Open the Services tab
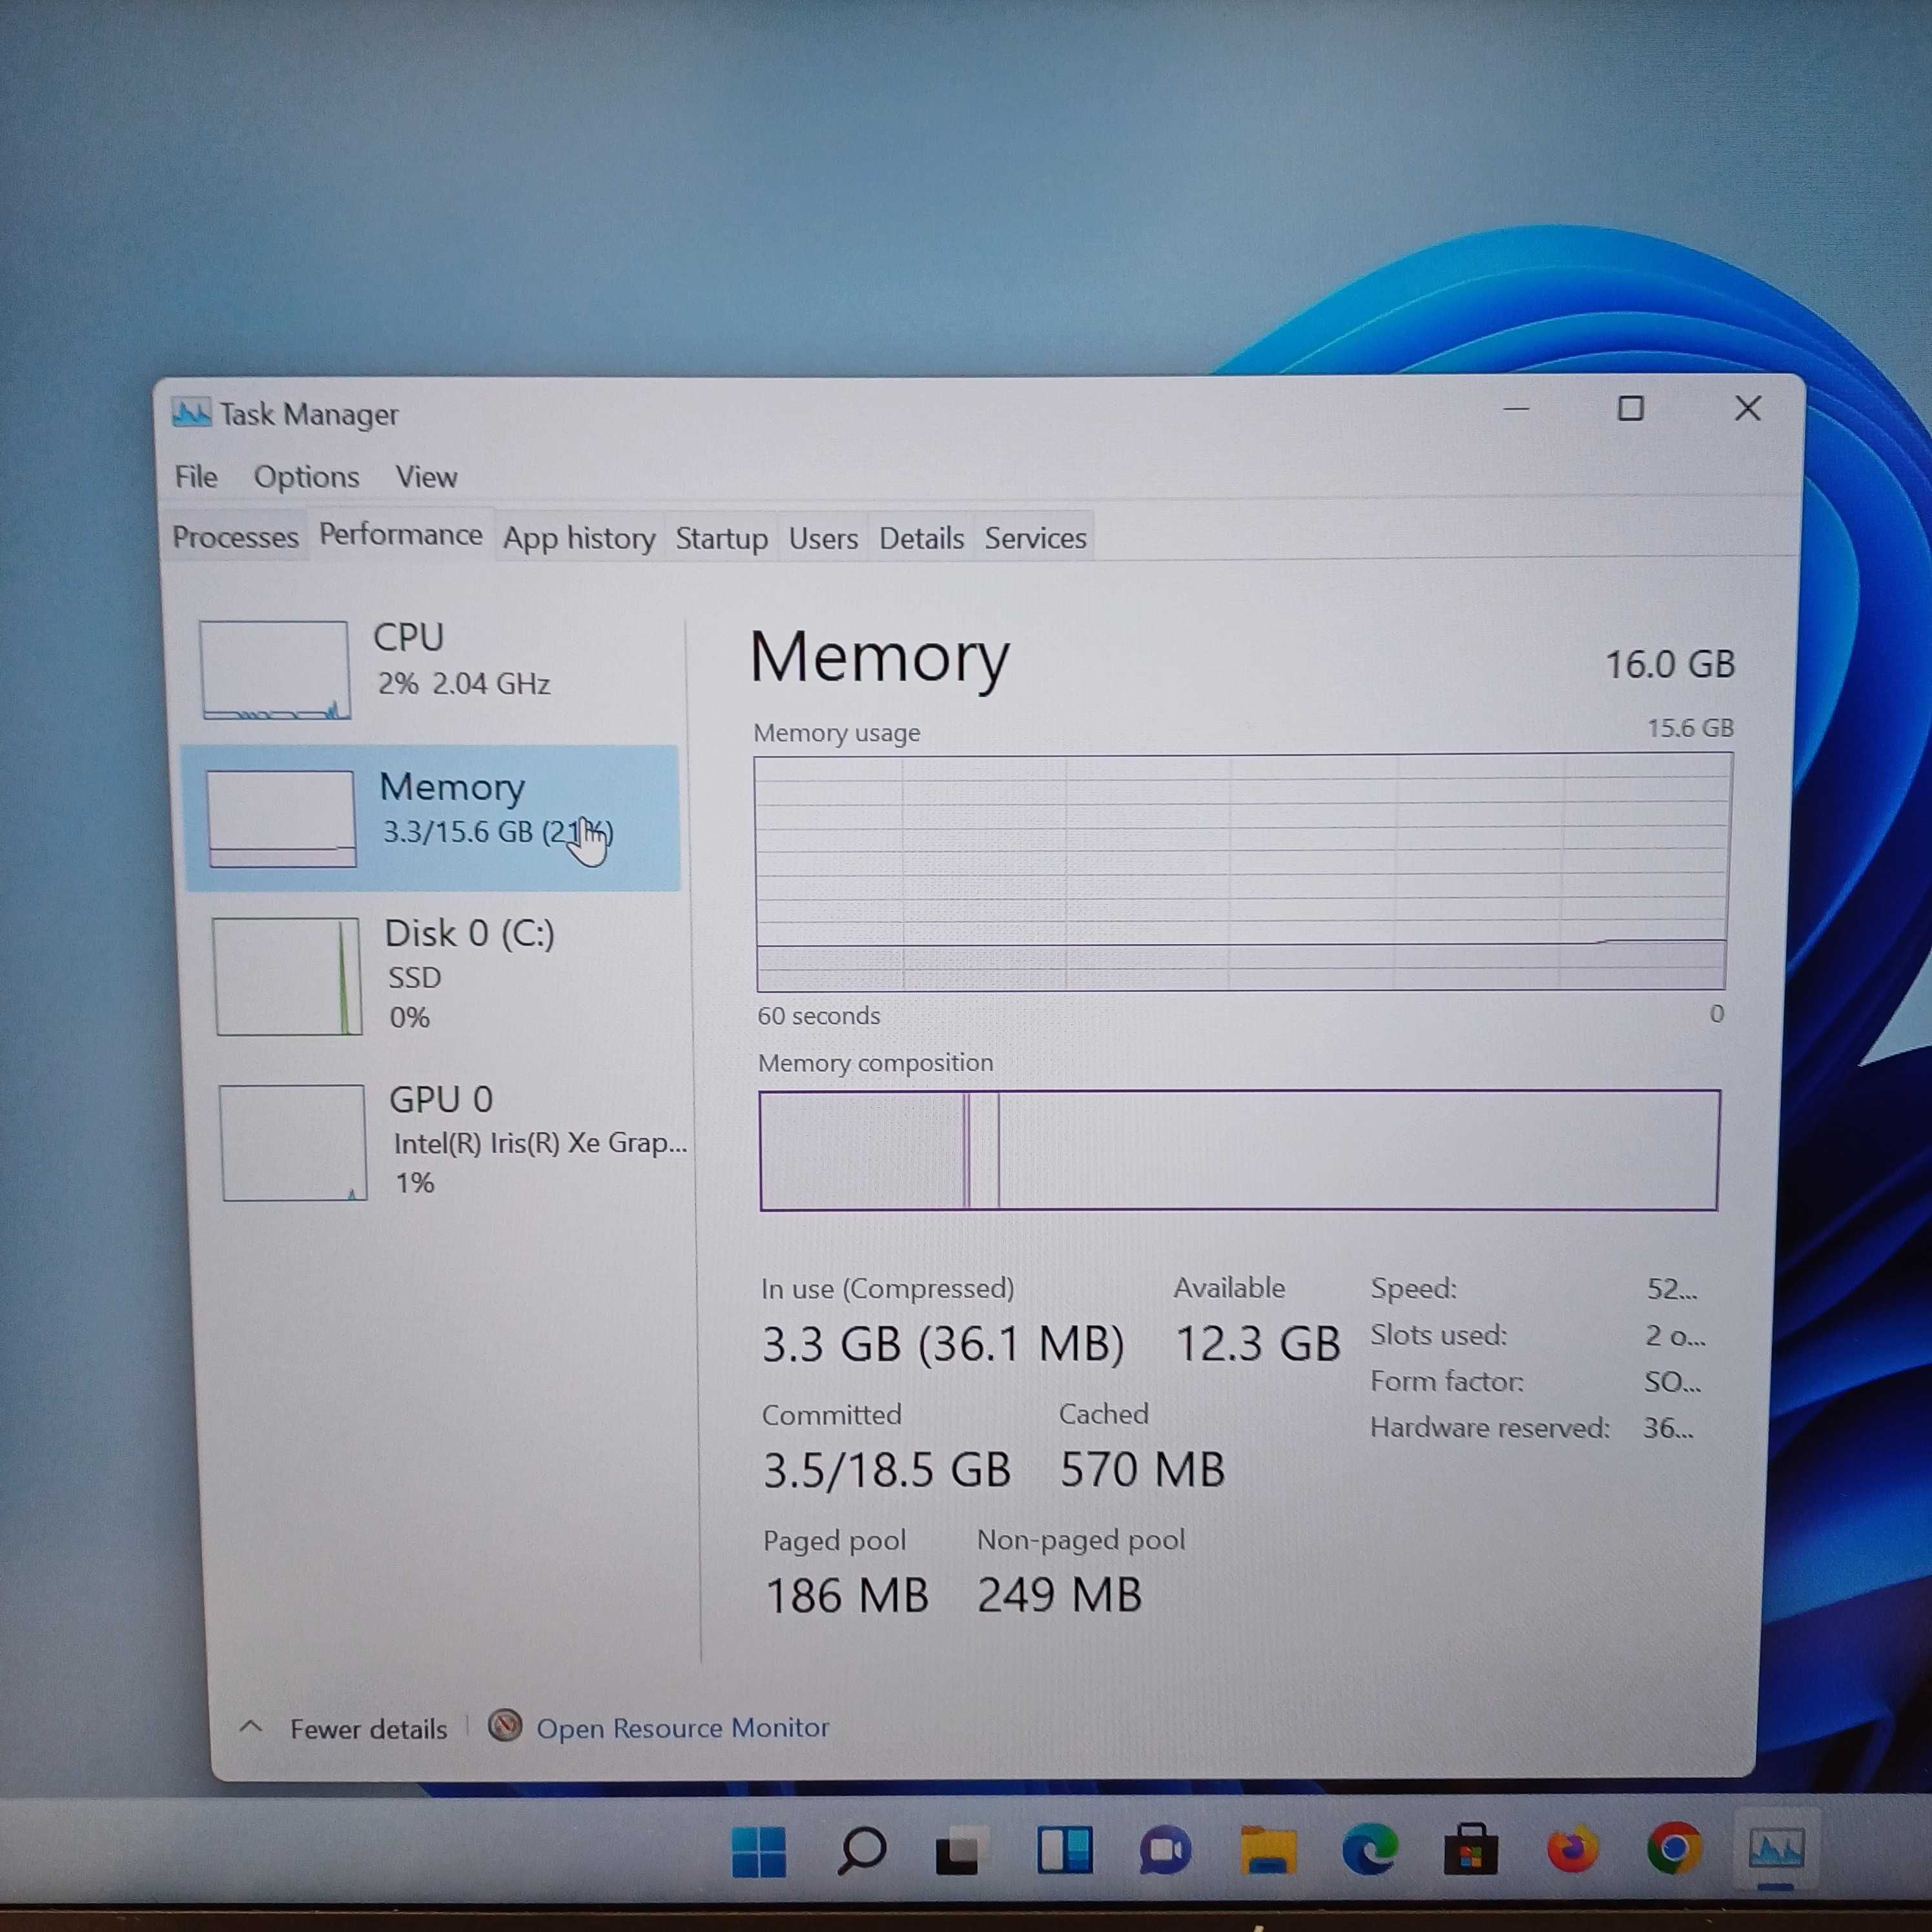Screen dimensions: 1932x1932 coord(1035,538)
